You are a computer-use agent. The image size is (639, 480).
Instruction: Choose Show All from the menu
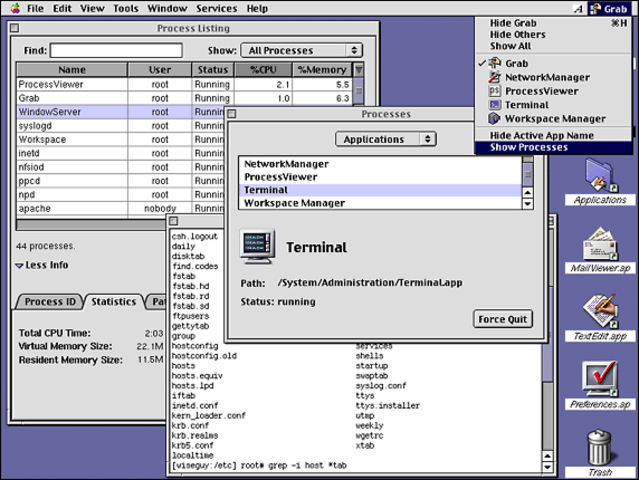coord(553,46)
